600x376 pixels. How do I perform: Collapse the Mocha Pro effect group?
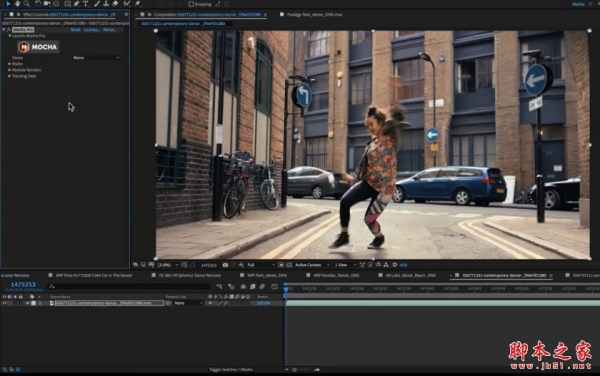pos(4,29)
